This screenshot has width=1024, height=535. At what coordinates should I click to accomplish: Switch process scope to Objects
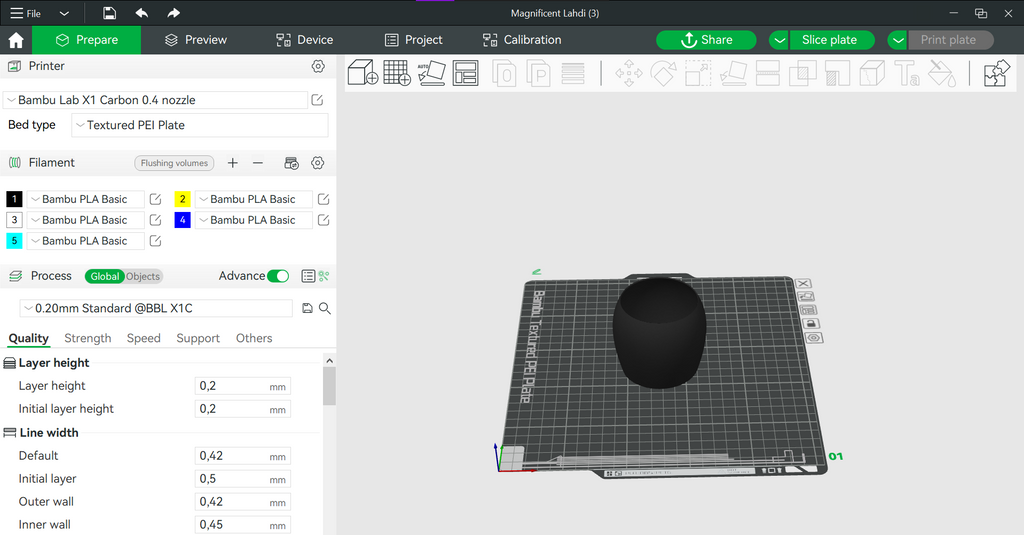click(143, 276)
